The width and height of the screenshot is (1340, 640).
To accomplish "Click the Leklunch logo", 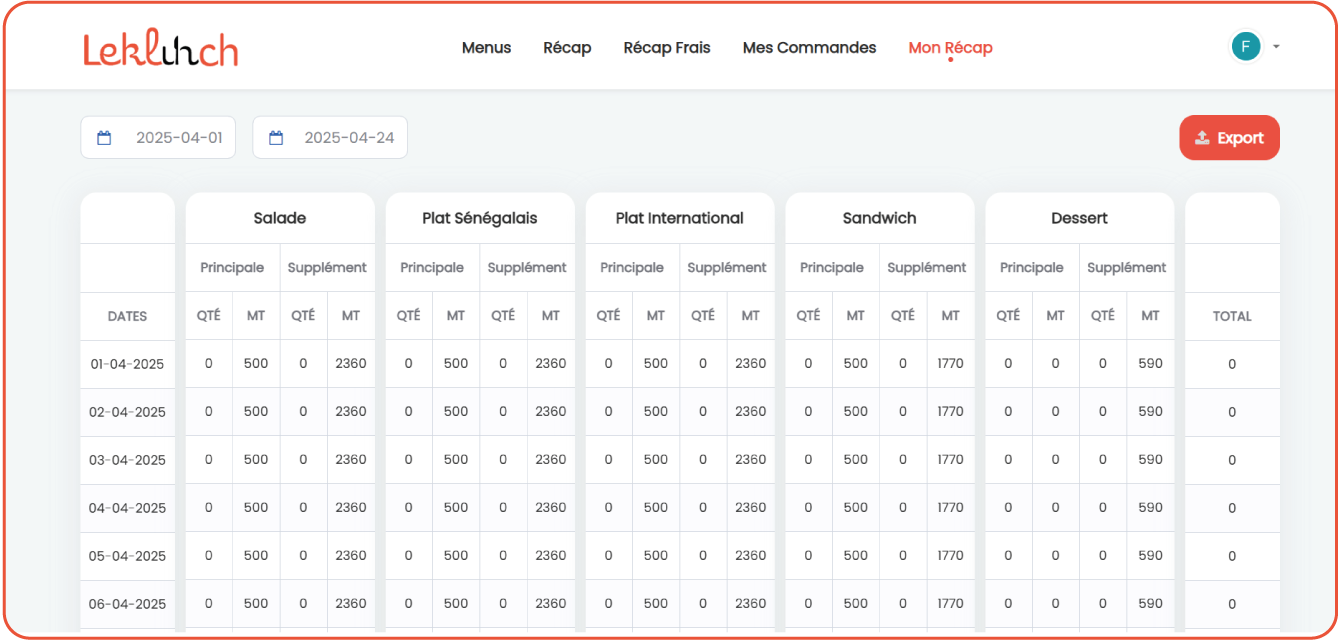I will pyautogui.click(x=161, y=48).
